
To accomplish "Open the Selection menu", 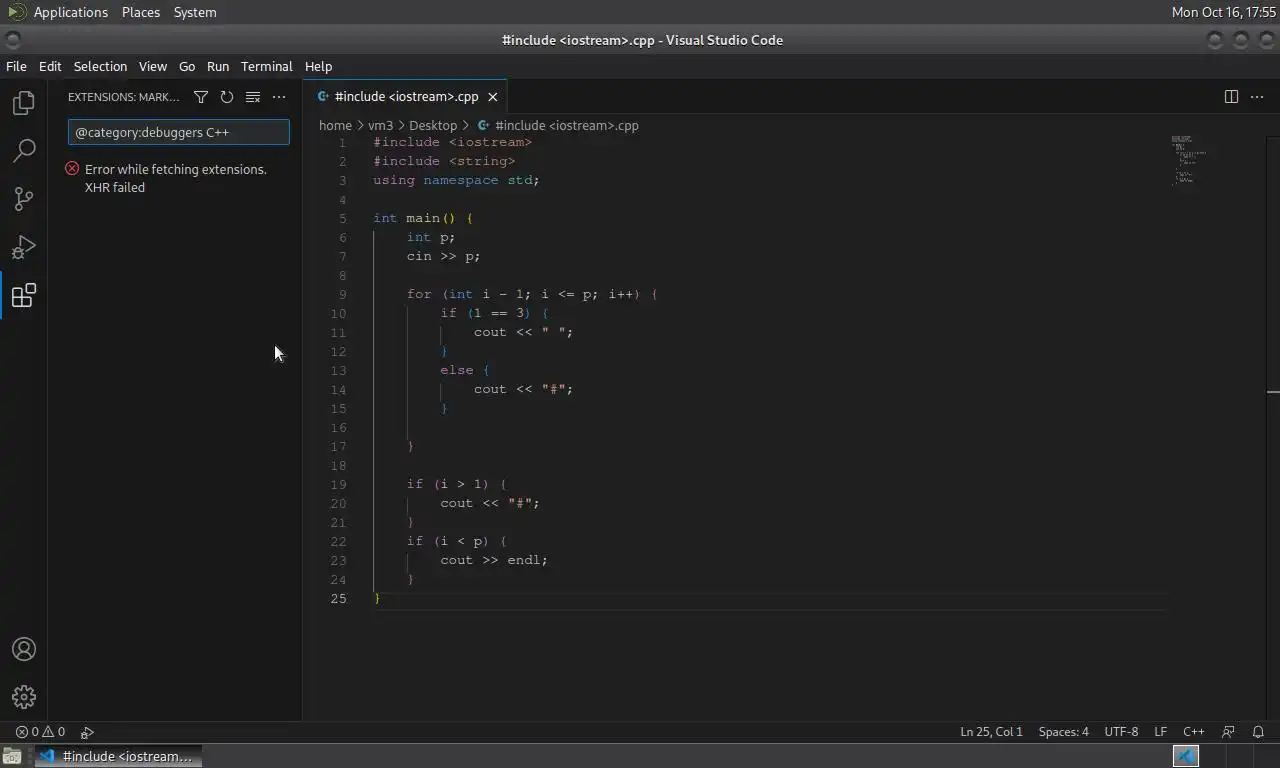I will (100, 66).
